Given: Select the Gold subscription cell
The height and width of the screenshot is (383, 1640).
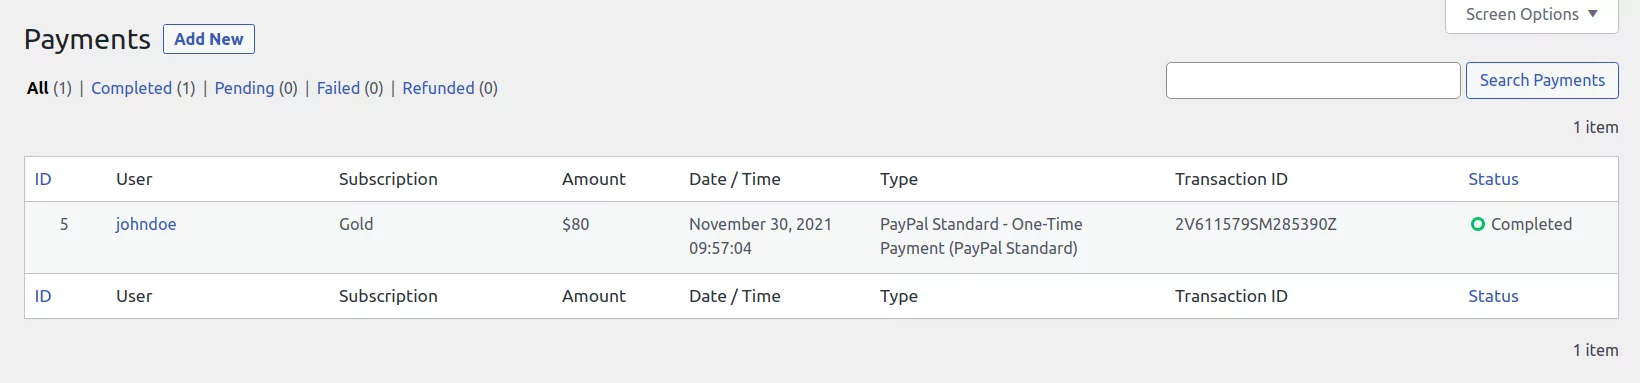Looking at the screenshot, I should (356, 224).
